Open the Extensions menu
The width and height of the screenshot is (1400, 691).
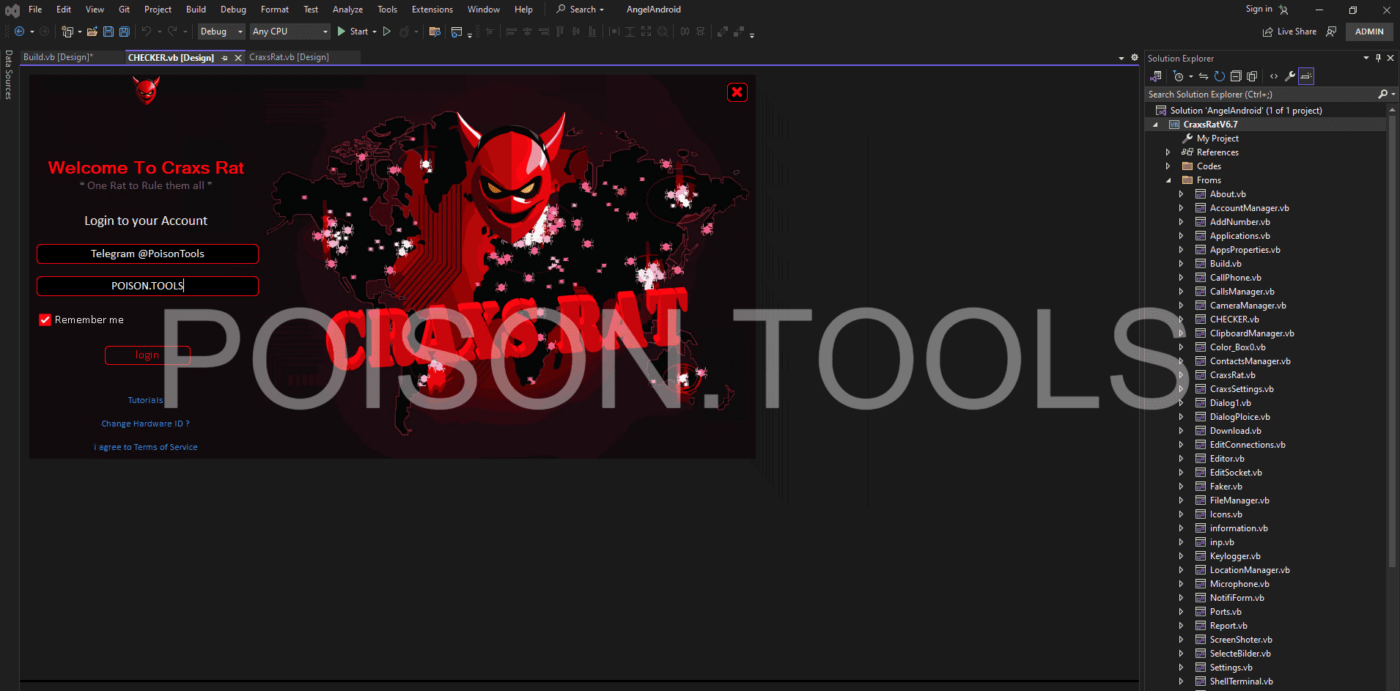pyautogui.click(x=432, y=9)
